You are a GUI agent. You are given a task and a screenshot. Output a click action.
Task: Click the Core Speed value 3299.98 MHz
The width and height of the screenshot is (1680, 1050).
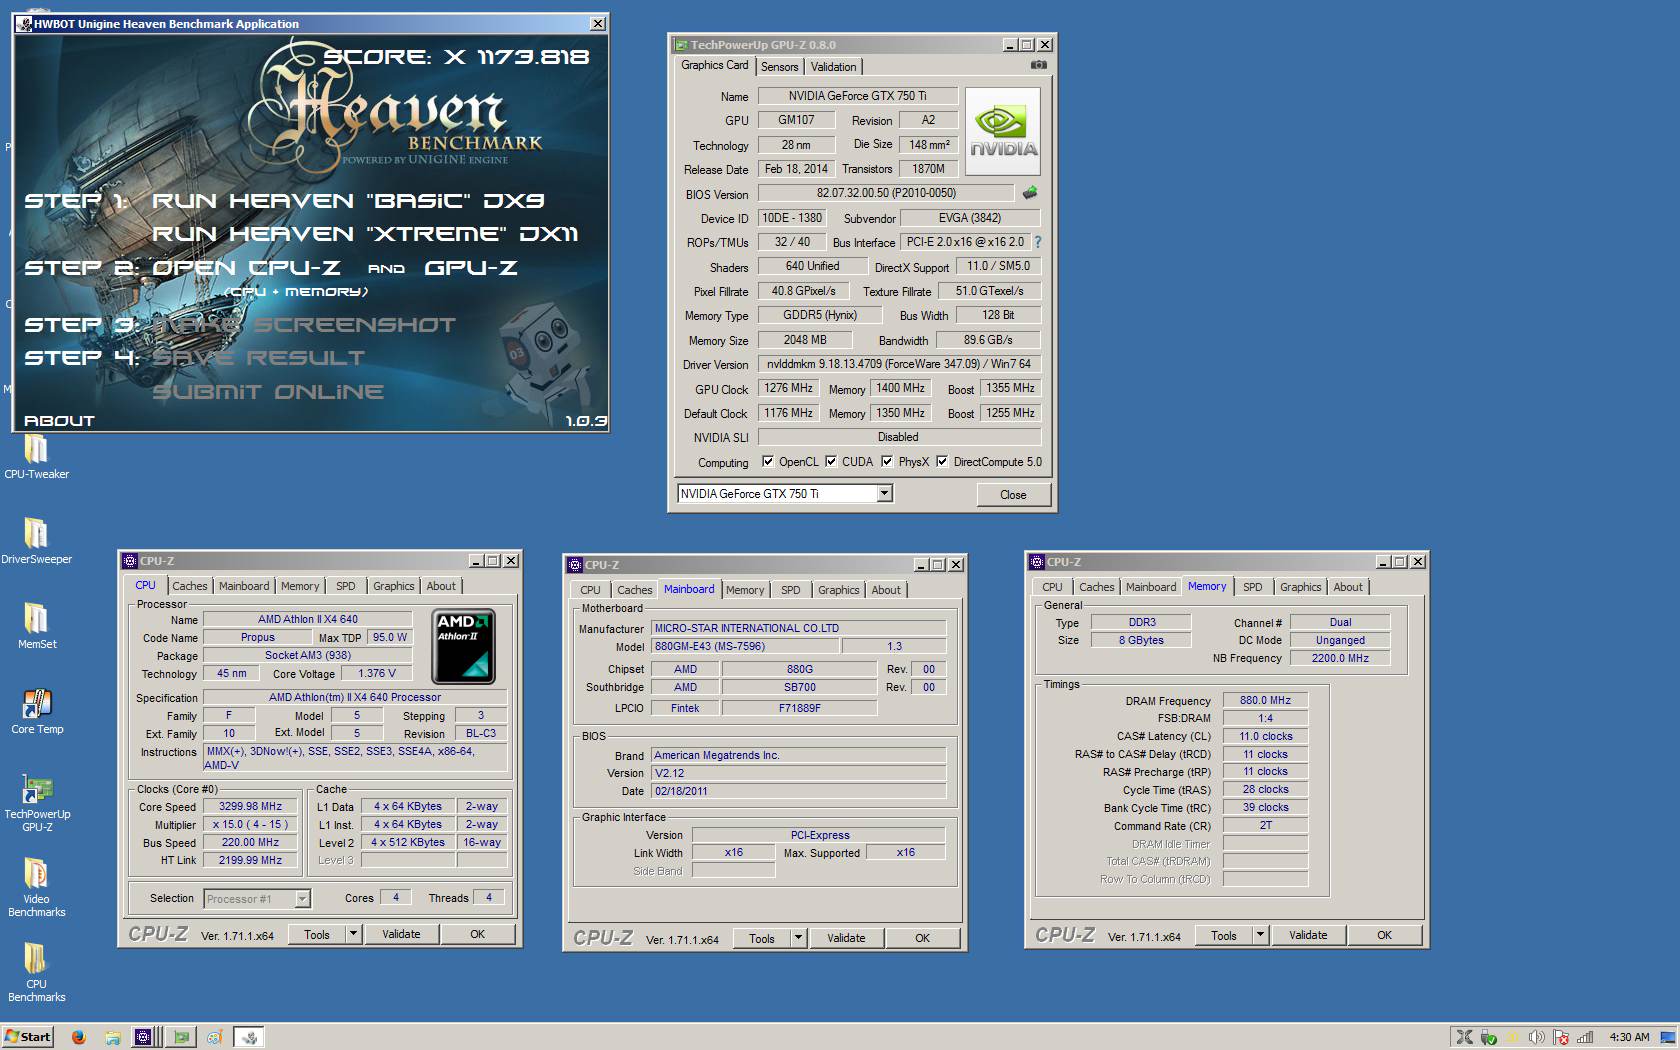pos(250,806)
